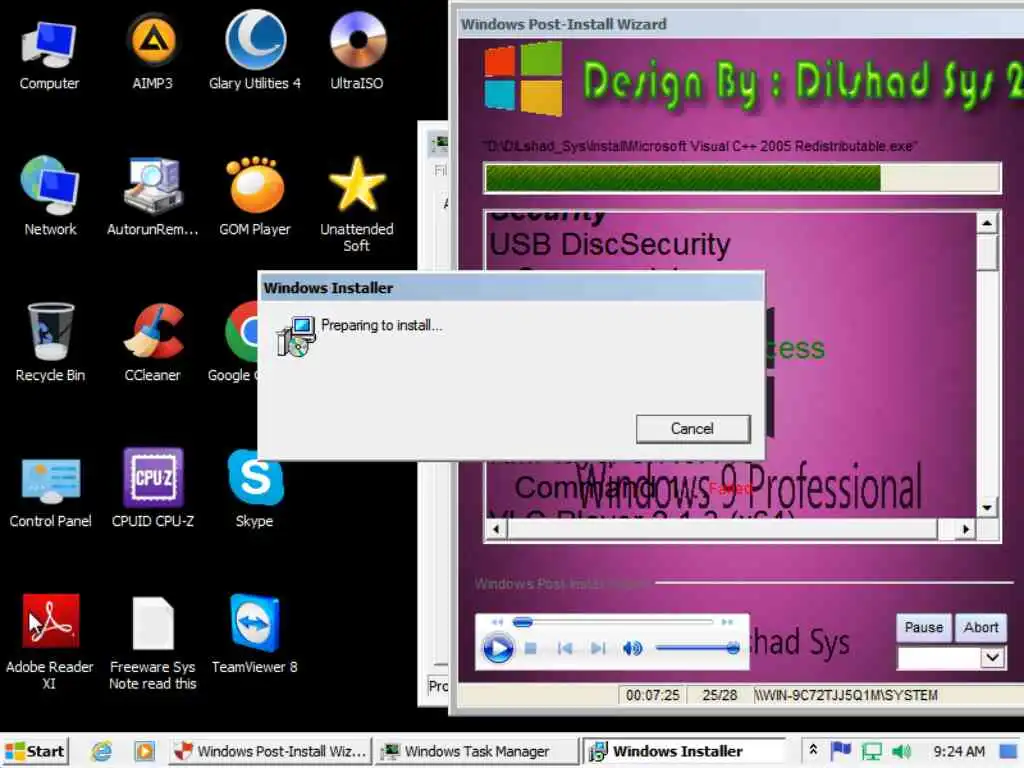The height and width of the screenshot is (768, 1024).
Task: Switch to Windows Task Manager taskbar button
Action: coord(477,752)
